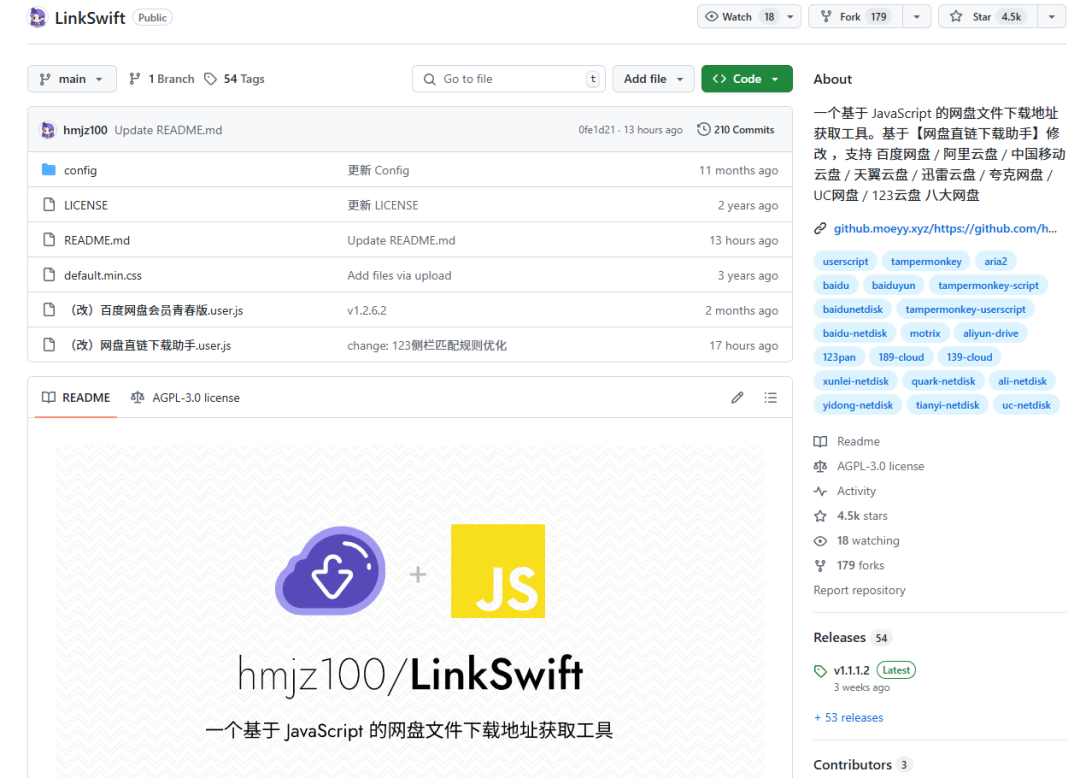Viewport: 1080px width, 778px height.
Task: Switch to the AGPL-3.0 license tab
Action: tap(185, 397)
